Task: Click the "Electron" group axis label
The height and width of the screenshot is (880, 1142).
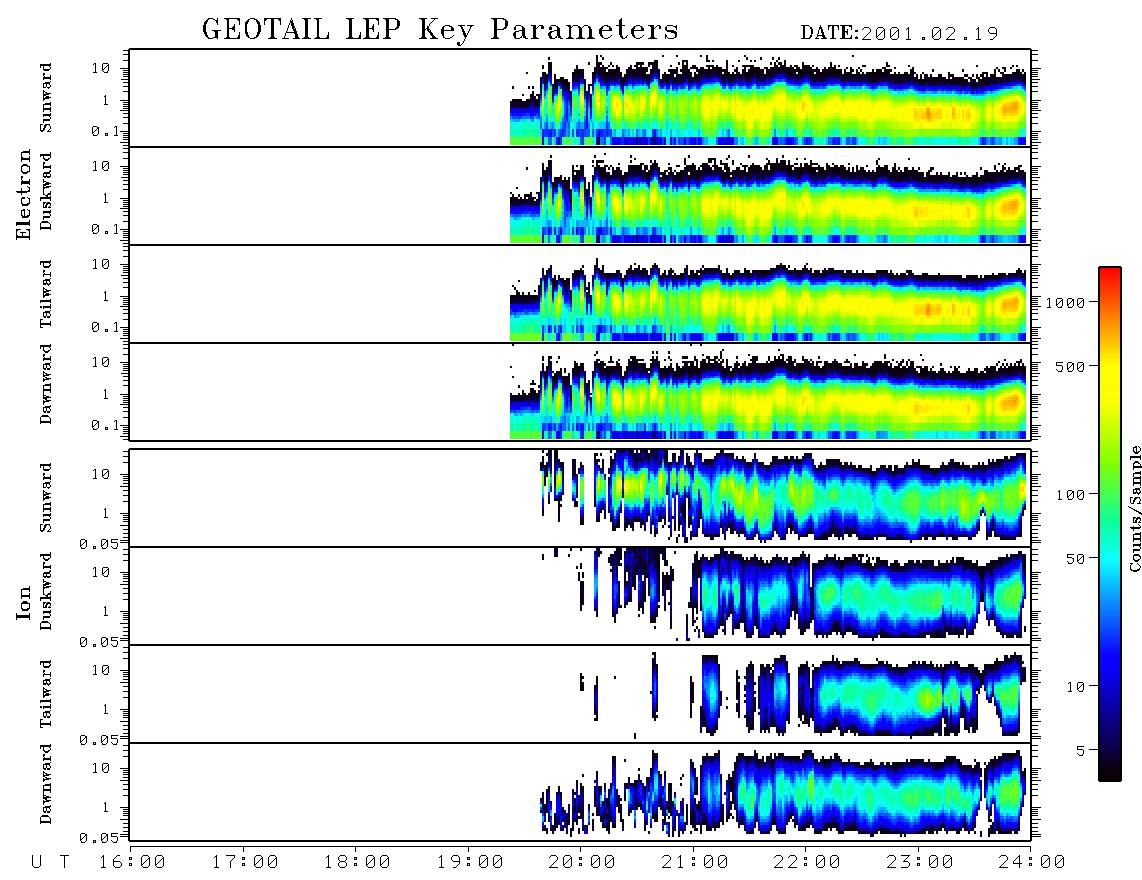Action: (x=24, y=195)
